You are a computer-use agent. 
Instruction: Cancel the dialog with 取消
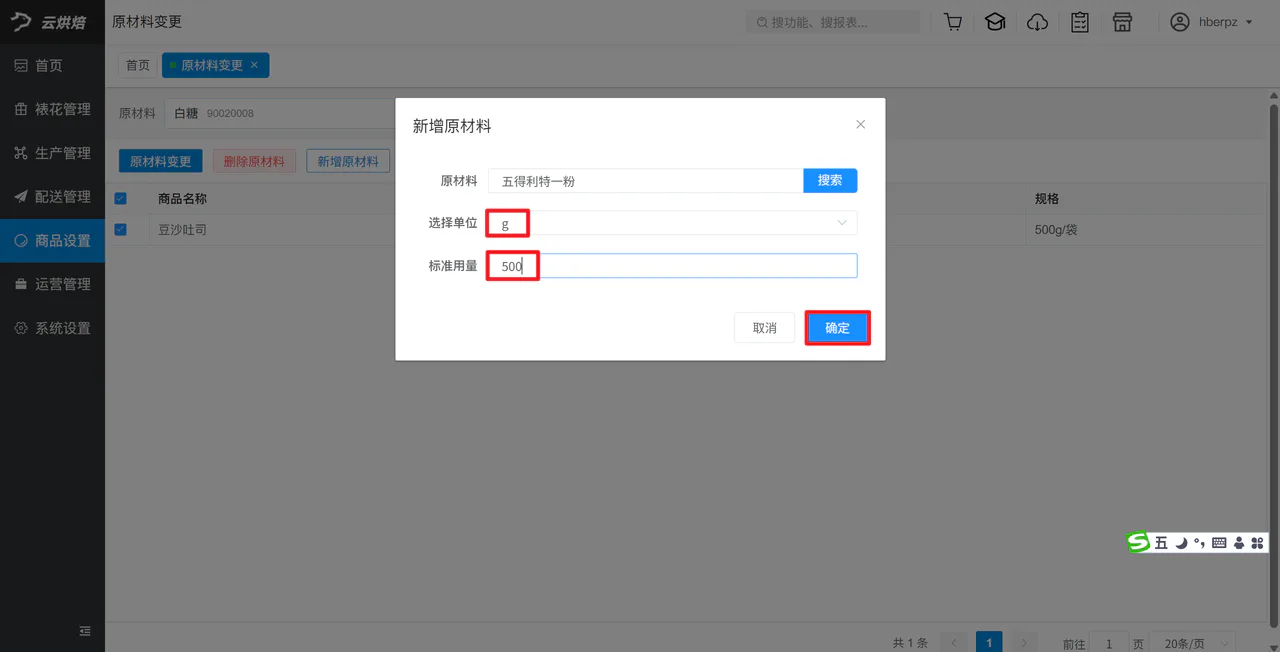[x=765, y=328]
